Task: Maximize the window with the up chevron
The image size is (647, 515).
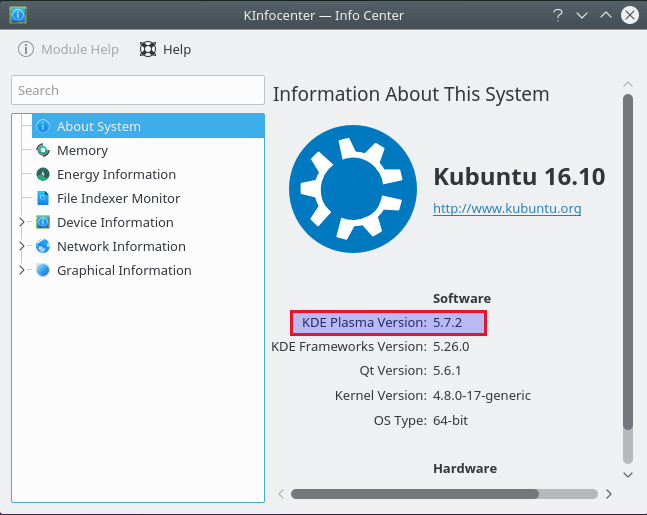Action: click(606, 16)
